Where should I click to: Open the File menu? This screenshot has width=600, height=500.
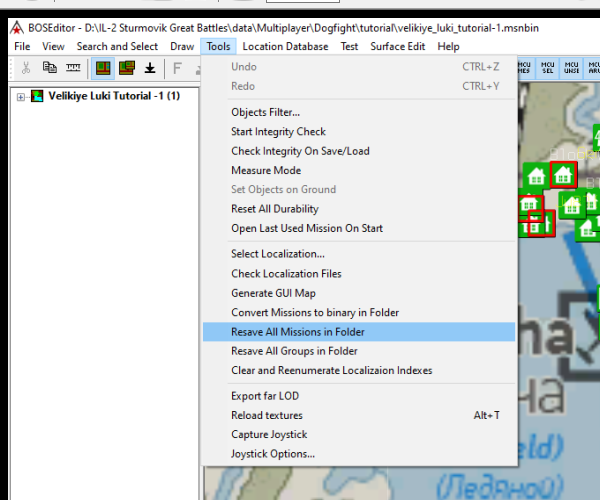pos(22,46)
